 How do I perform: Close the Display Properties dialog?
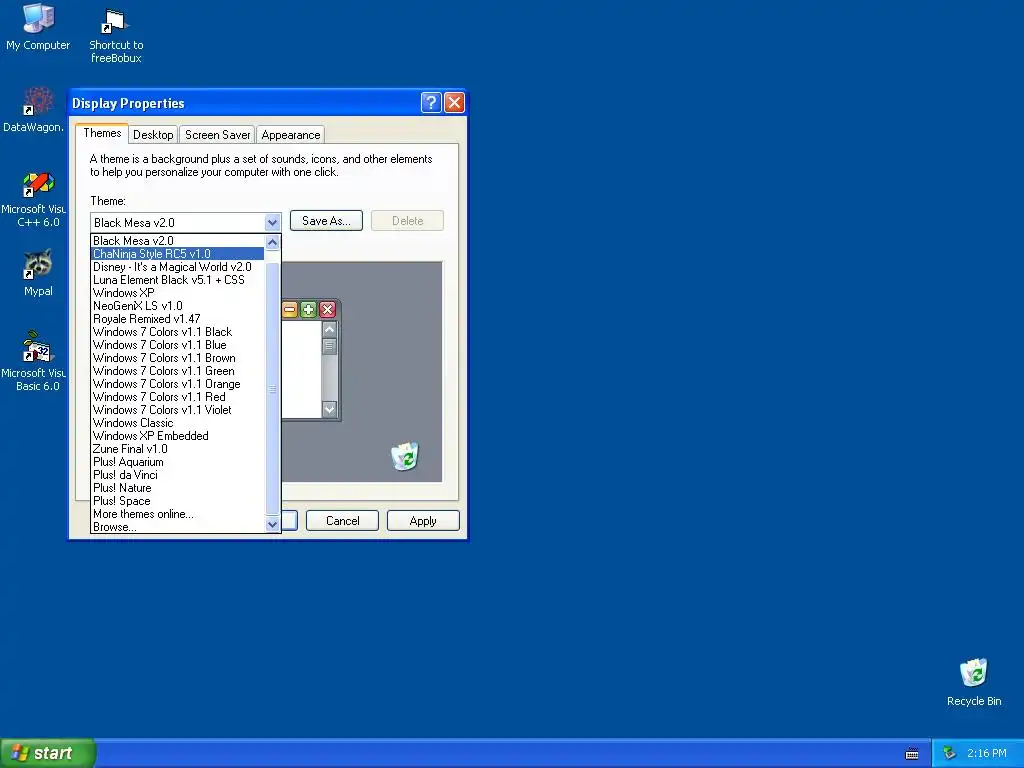pyautogui.click(x=455, y=103)
